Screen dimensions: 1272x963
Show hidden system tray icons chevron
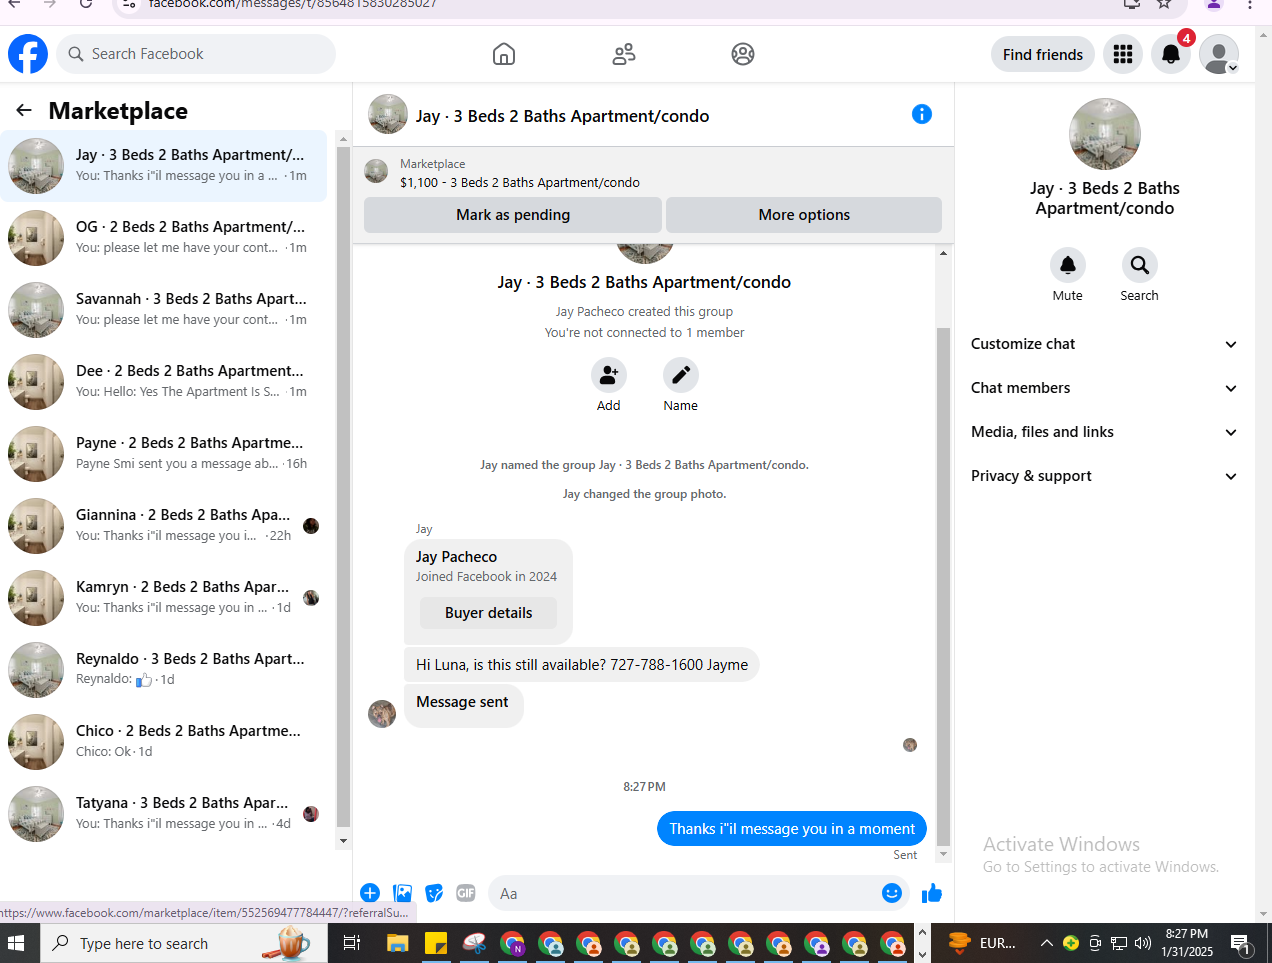[1047, 943]
